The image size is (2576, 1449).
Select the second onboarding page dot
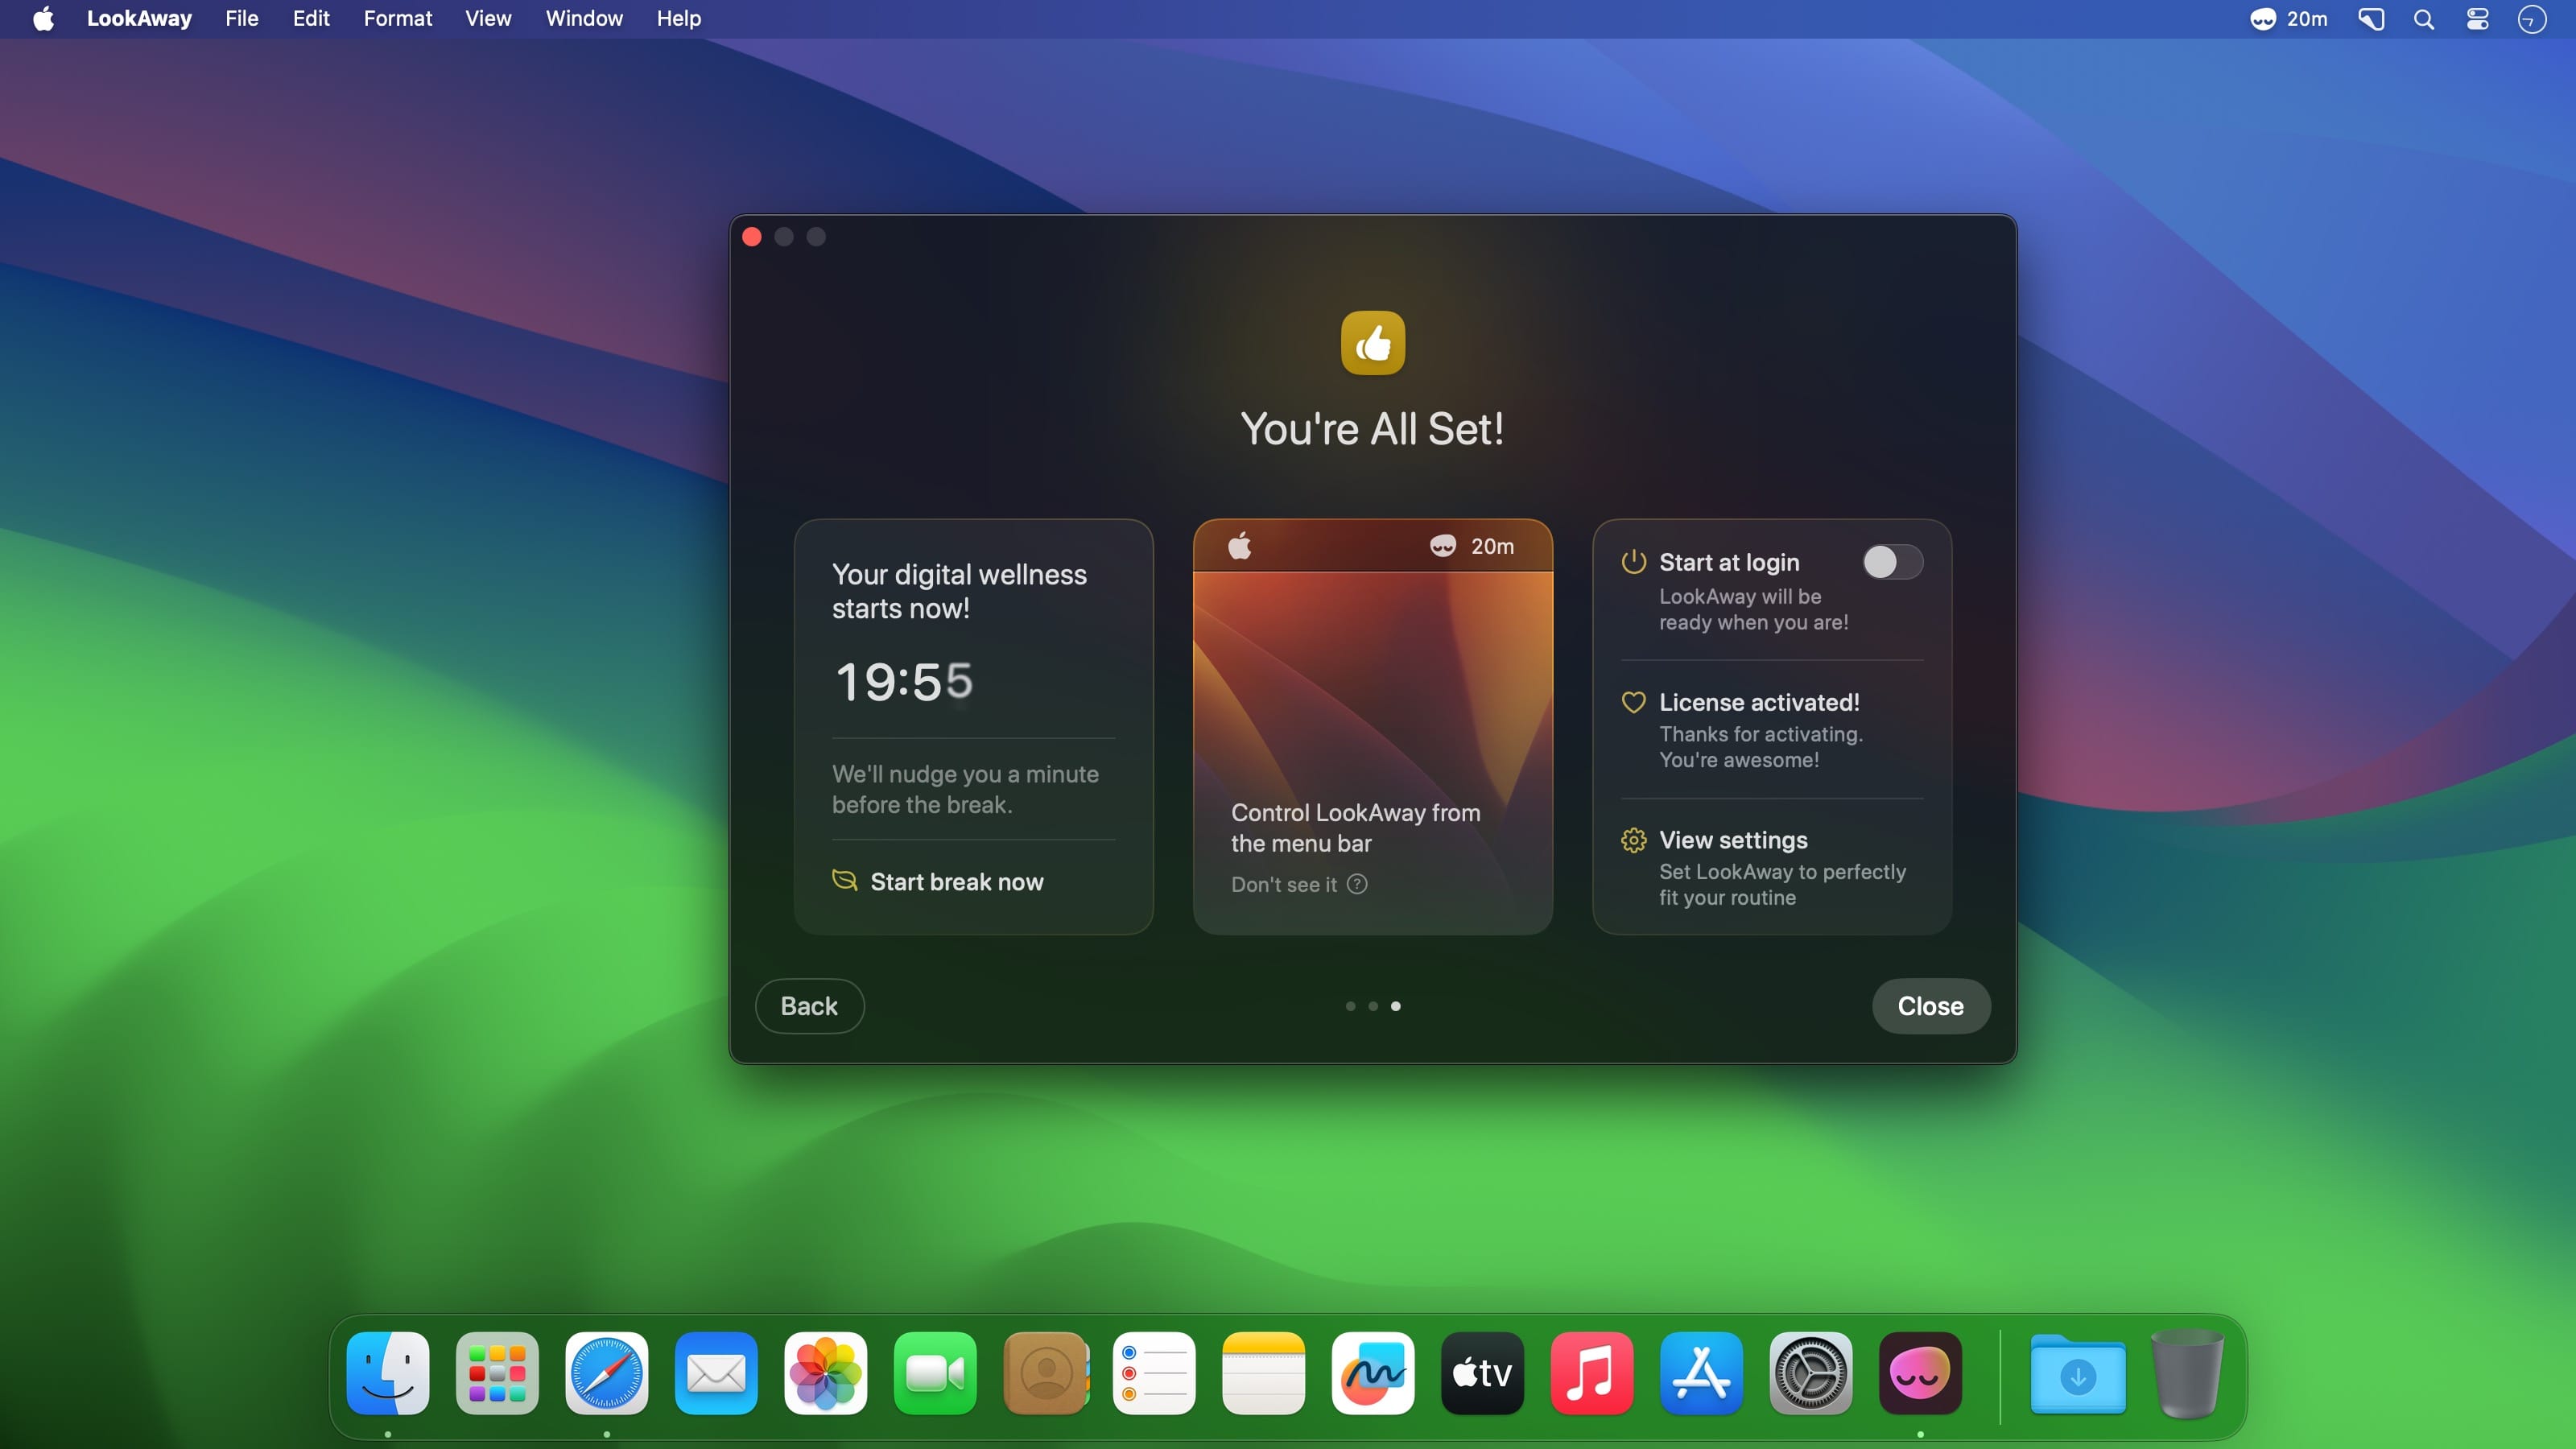(x=1373, y=1006)
